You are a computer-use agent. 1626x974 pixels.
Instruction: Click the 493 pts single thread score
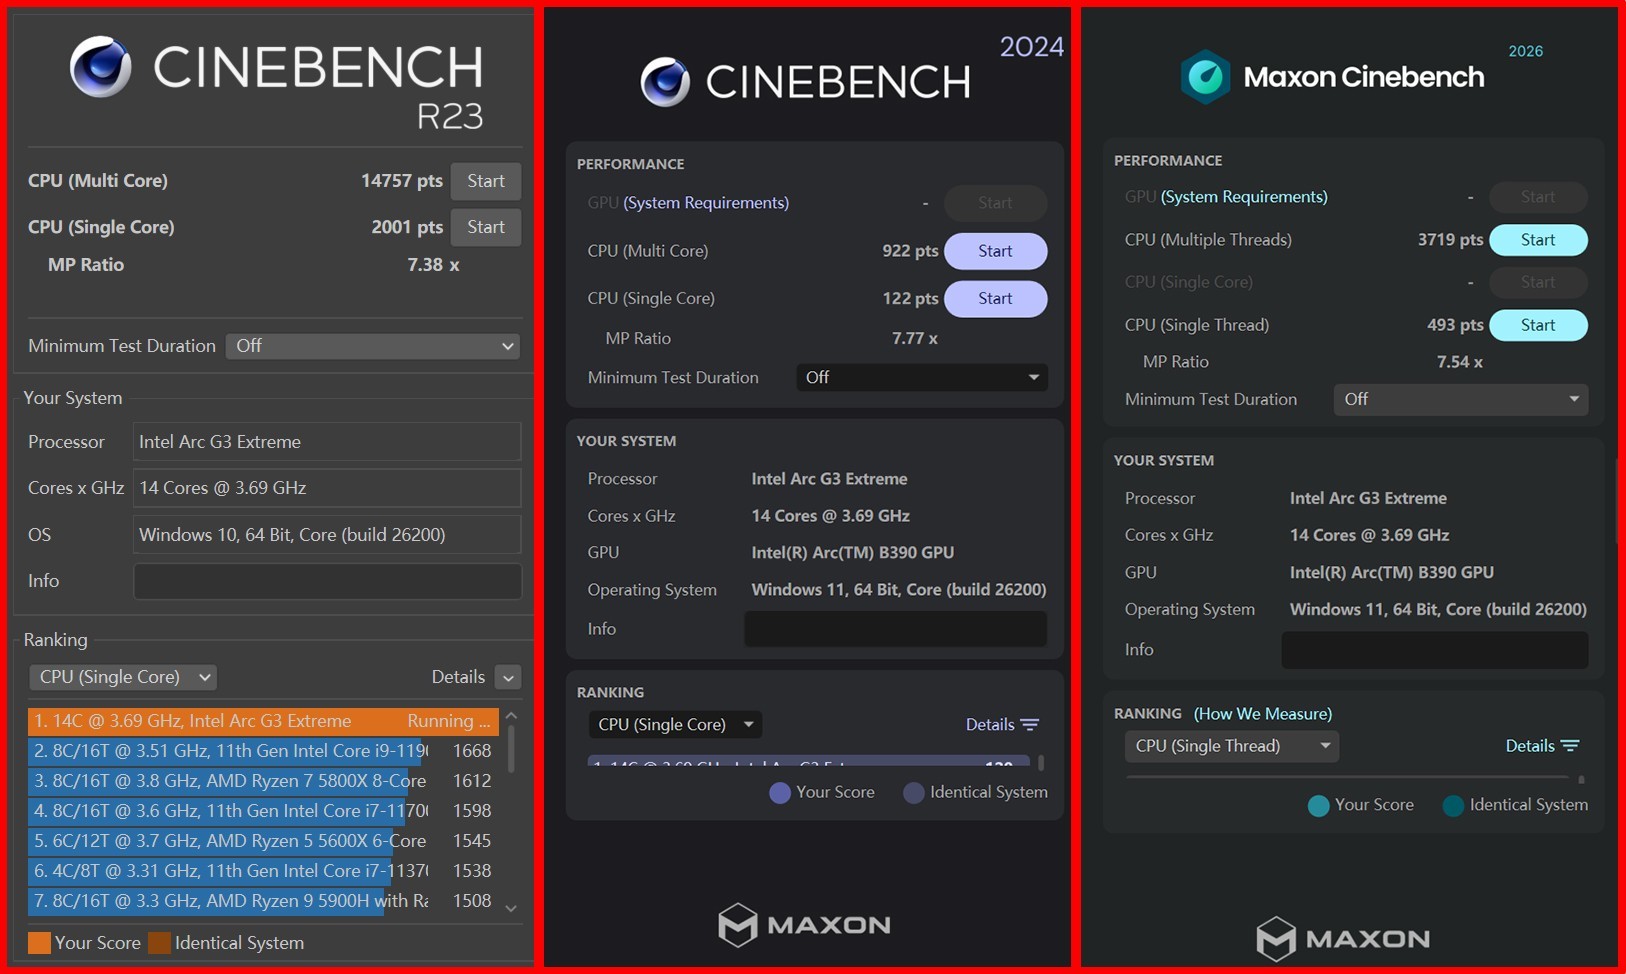1455,325
